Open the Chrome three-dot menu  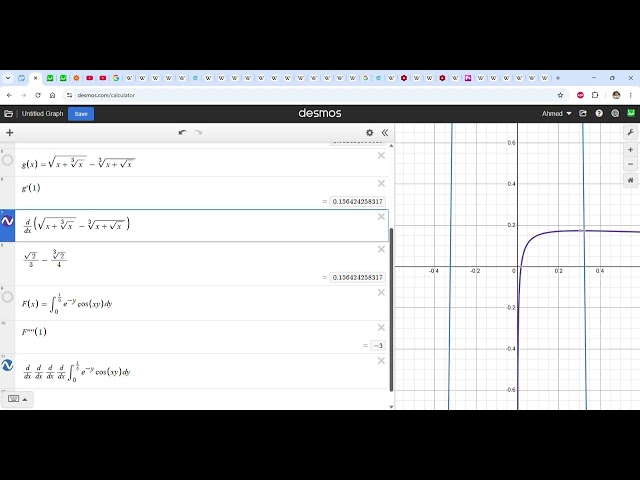(x=631, y=95)
